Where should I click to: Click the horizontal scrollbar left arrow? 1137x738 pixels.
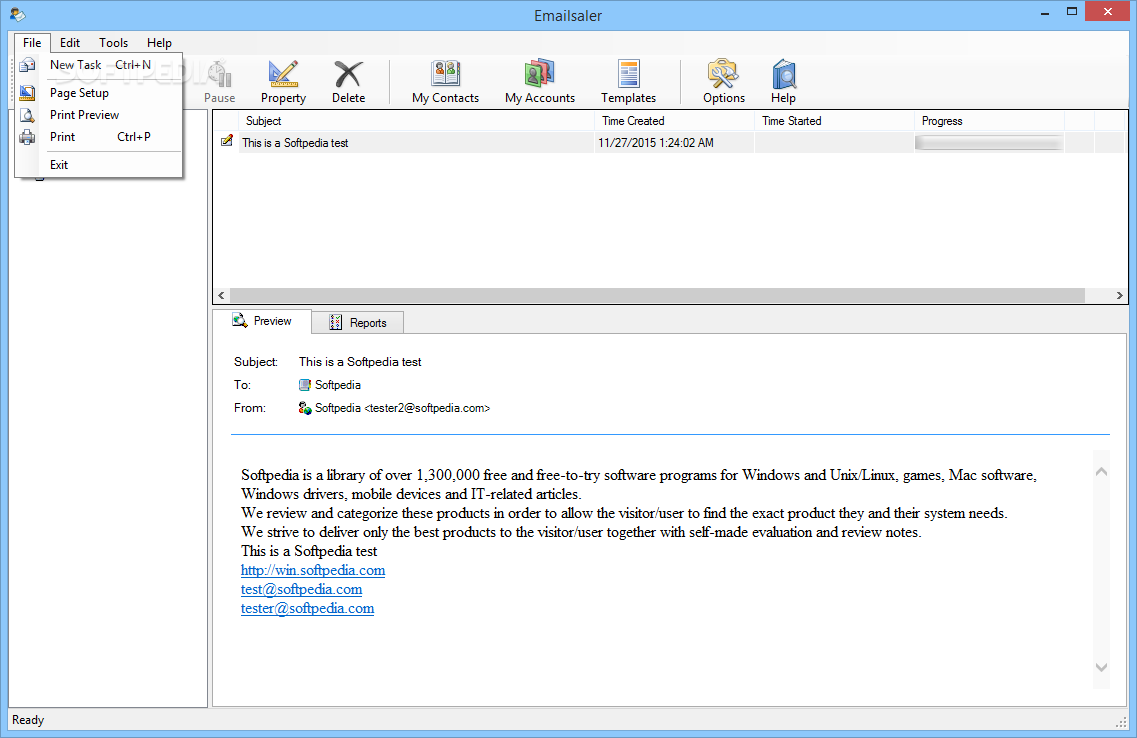pos(221,296)
